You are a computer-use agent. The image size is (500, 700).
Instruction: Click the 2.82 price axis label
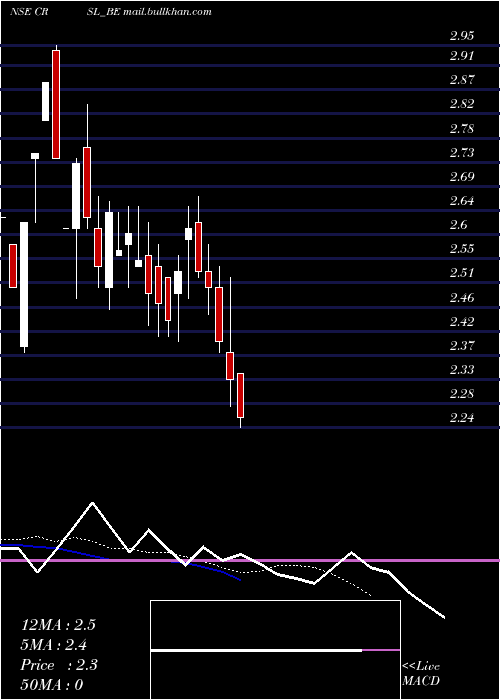[462, 104]
